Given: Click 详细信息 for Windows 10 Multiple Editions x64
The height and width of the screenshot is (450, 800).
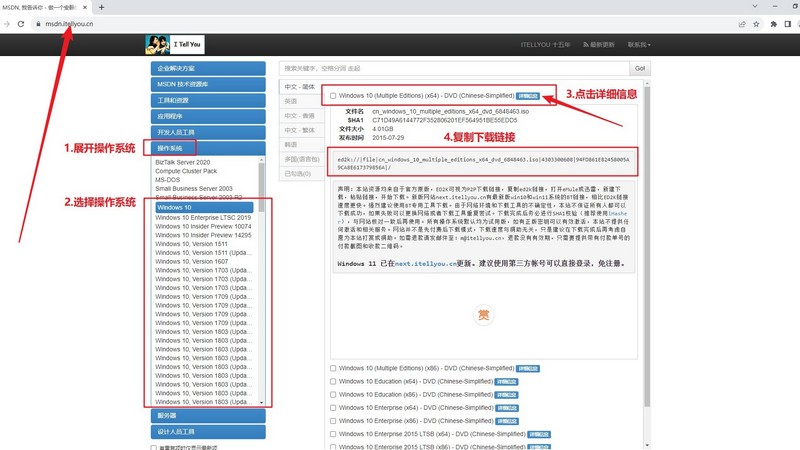Looking at the screenshot, I should click(528, 96).
